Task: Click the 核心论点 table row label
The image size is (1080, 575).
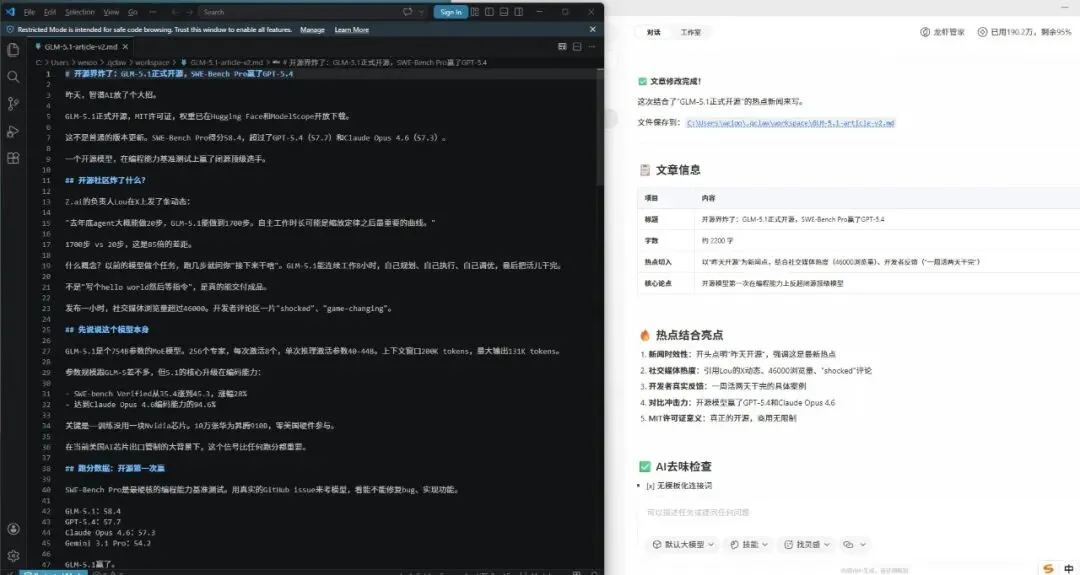Action: [x=658, y=283]
